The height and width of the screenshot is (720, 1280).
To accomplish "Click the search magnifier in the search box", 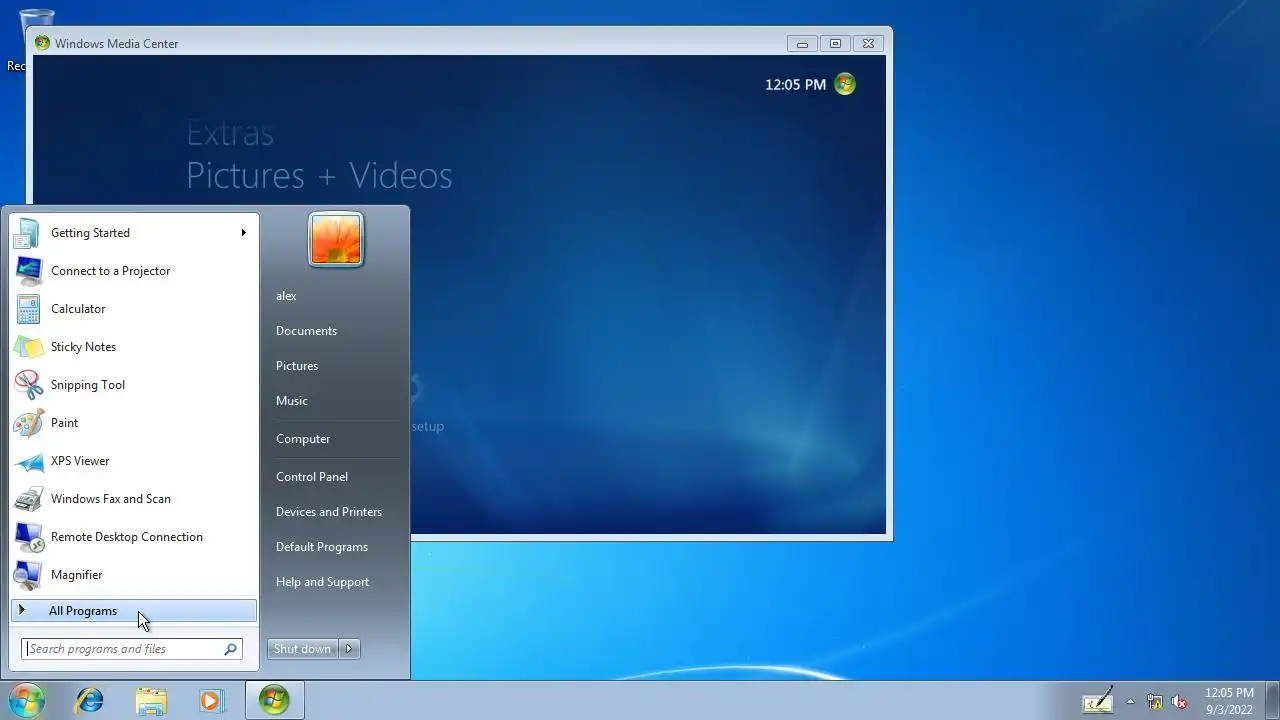I will click(231, 649).
